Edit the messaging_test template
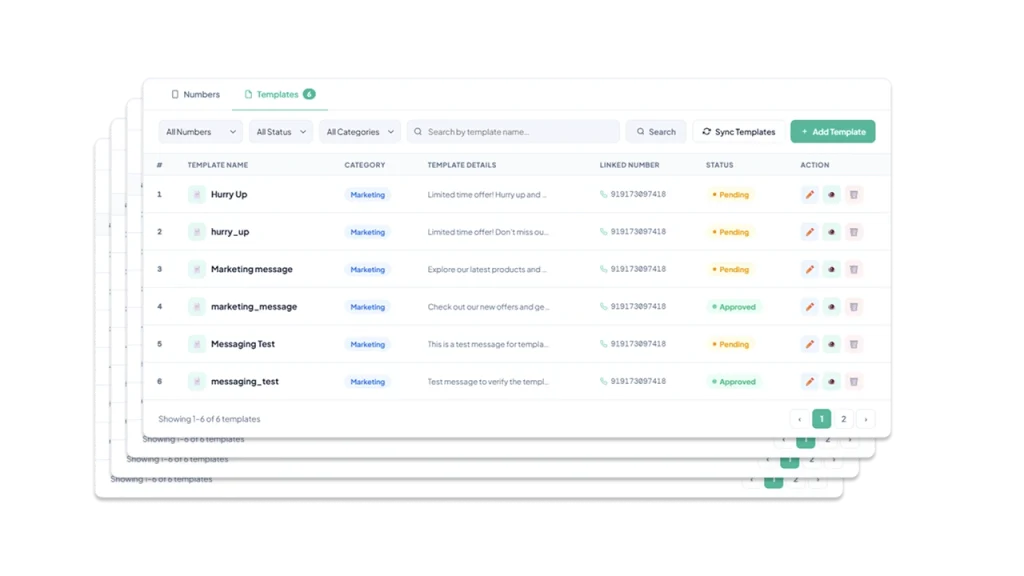 click(x=809, y=382)
